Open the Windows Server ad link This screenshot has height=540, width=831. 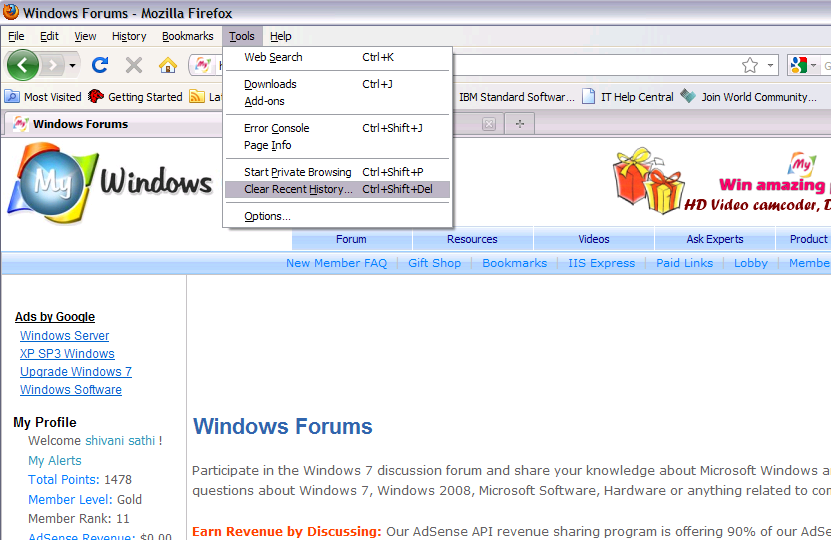point(65,336)
